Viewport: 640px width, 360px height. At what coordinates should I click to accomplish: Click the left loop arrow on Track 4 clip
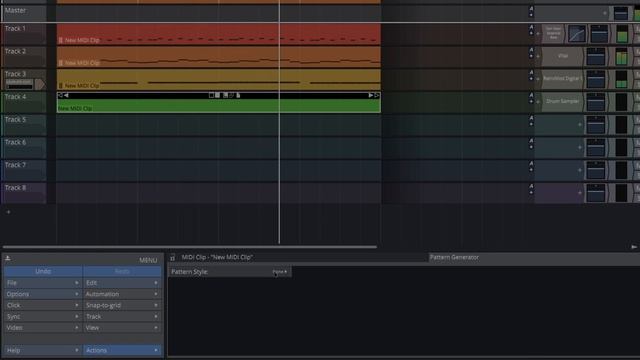tap(66, 96)
